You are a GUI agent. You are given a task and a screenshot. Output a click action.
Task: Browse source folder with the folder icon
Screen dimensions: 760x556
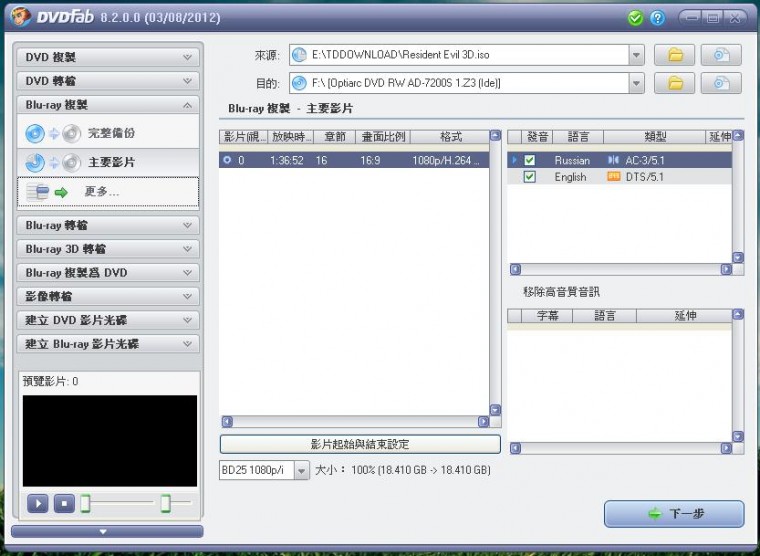pos(674,55)
